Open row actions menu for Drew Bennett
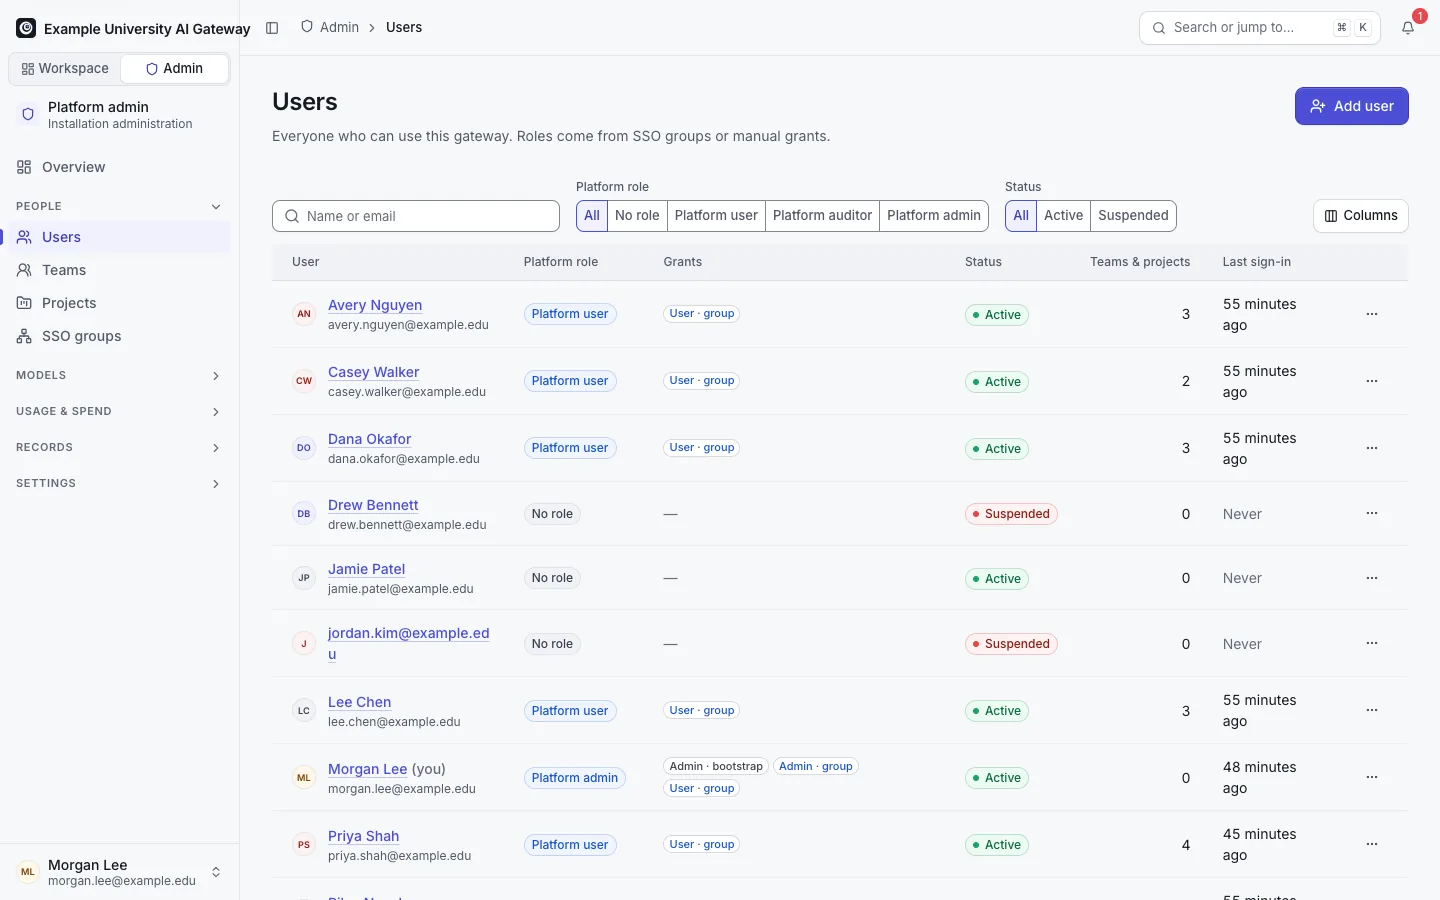 click(1372, 513)
